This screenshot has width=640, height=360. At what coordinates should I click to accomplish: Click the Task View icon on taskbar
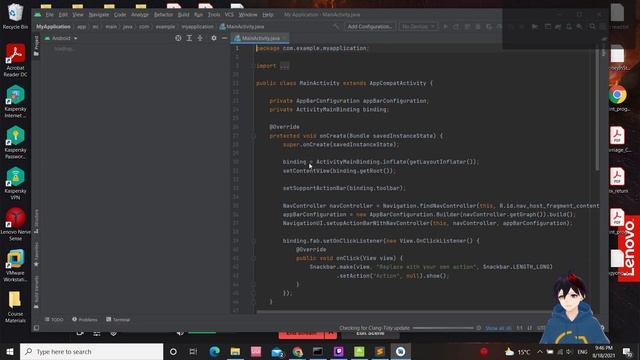pyautogui.click(x=193, y=351)
